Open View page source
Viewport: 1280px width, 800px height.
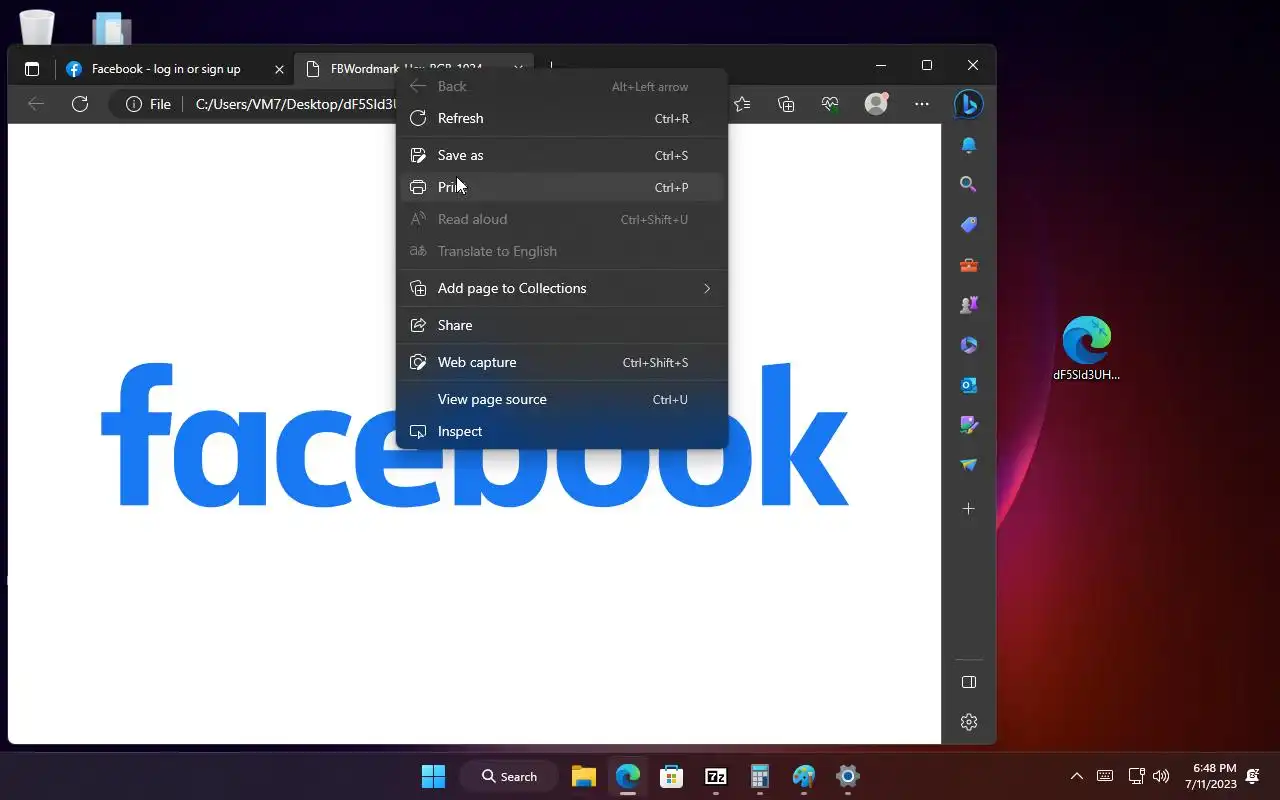(561, 399)
